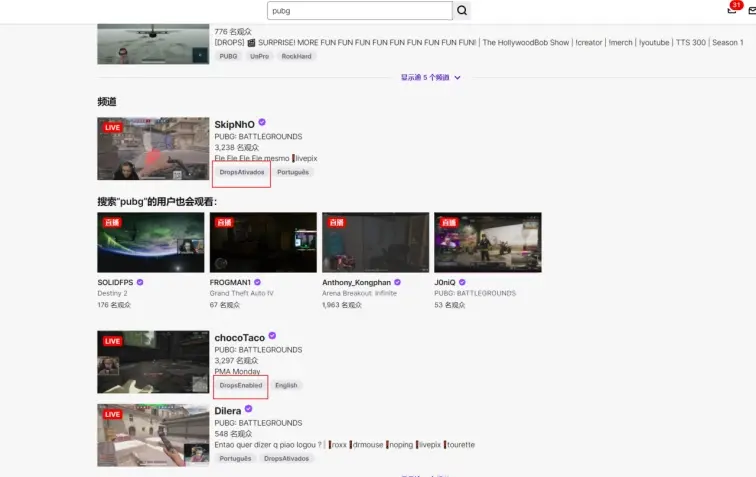The image size is (756, 477).
Task: Select the DropsAtivados tag under SkipNhO
Action: [x=242, y=172]
